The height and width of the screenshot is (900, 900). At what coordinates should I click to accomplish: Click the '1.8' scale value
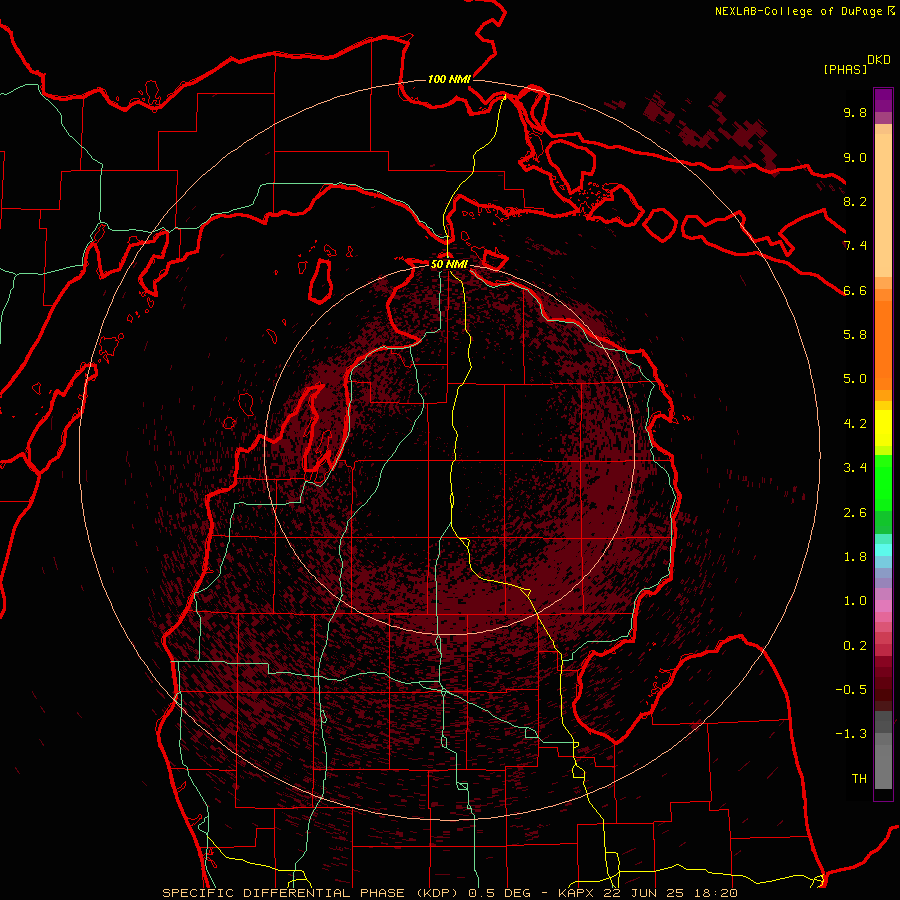[855, 557]
